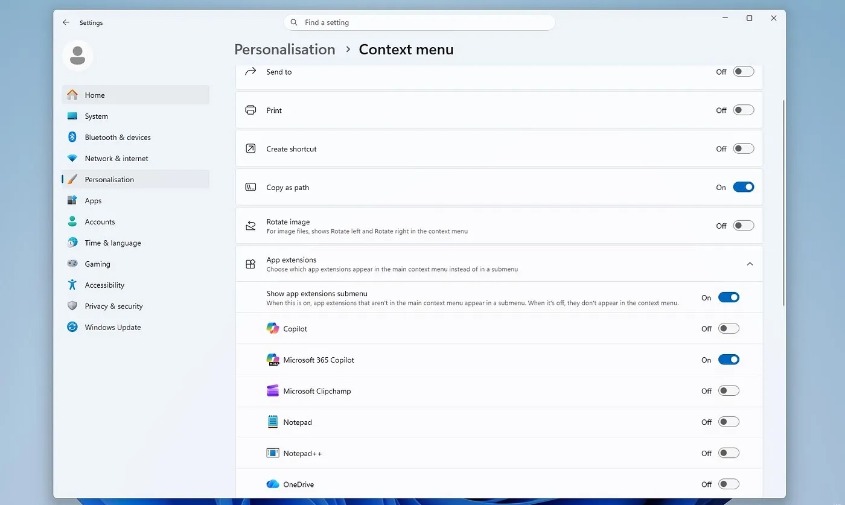Close the Settings window
Image resolution: width=845 pixels, height=505 pixels.
[773, 18]
